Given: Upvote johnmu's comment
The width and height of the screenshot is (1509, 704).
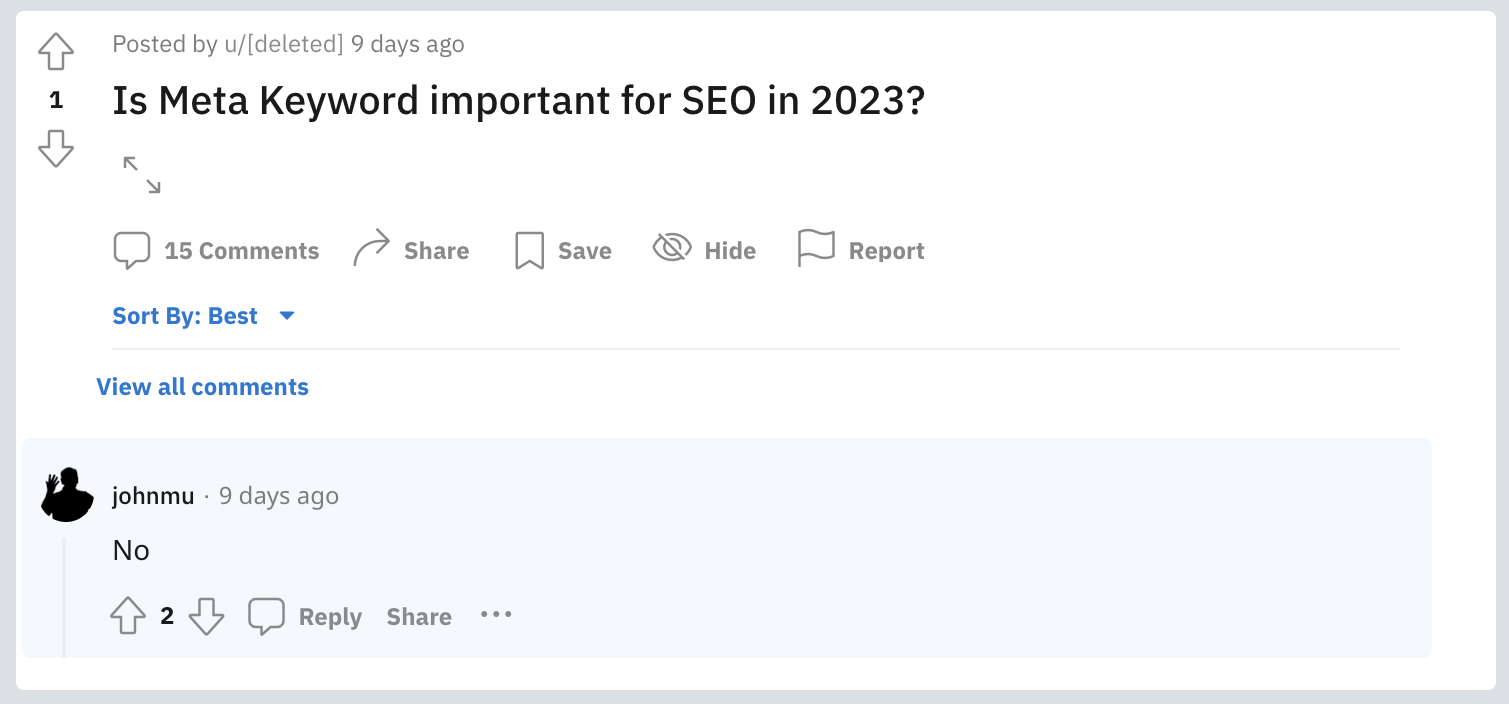Looking at the screenshot, I should point(128,616).
